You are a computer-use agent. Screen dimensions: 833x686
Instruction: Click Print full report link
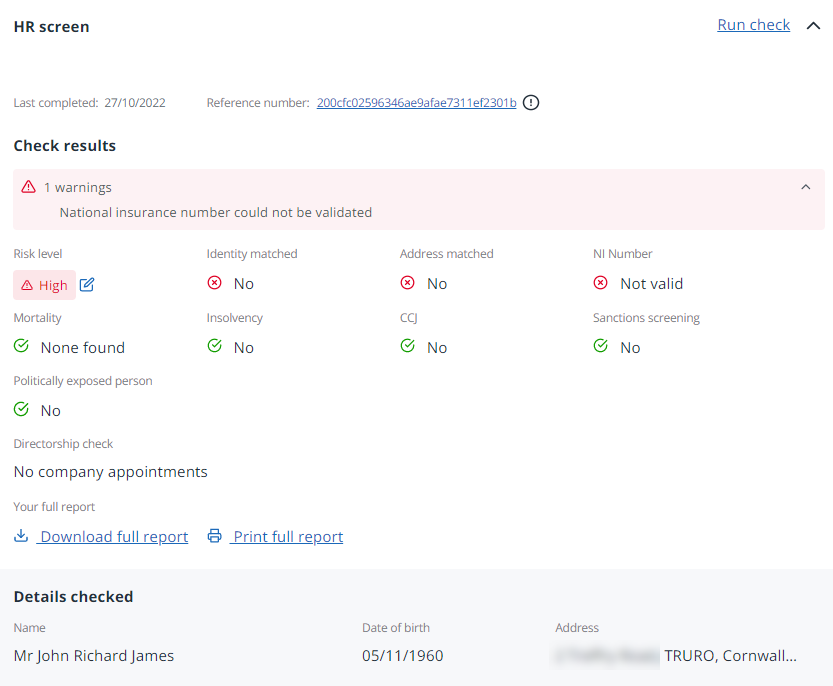click(287, 537)
